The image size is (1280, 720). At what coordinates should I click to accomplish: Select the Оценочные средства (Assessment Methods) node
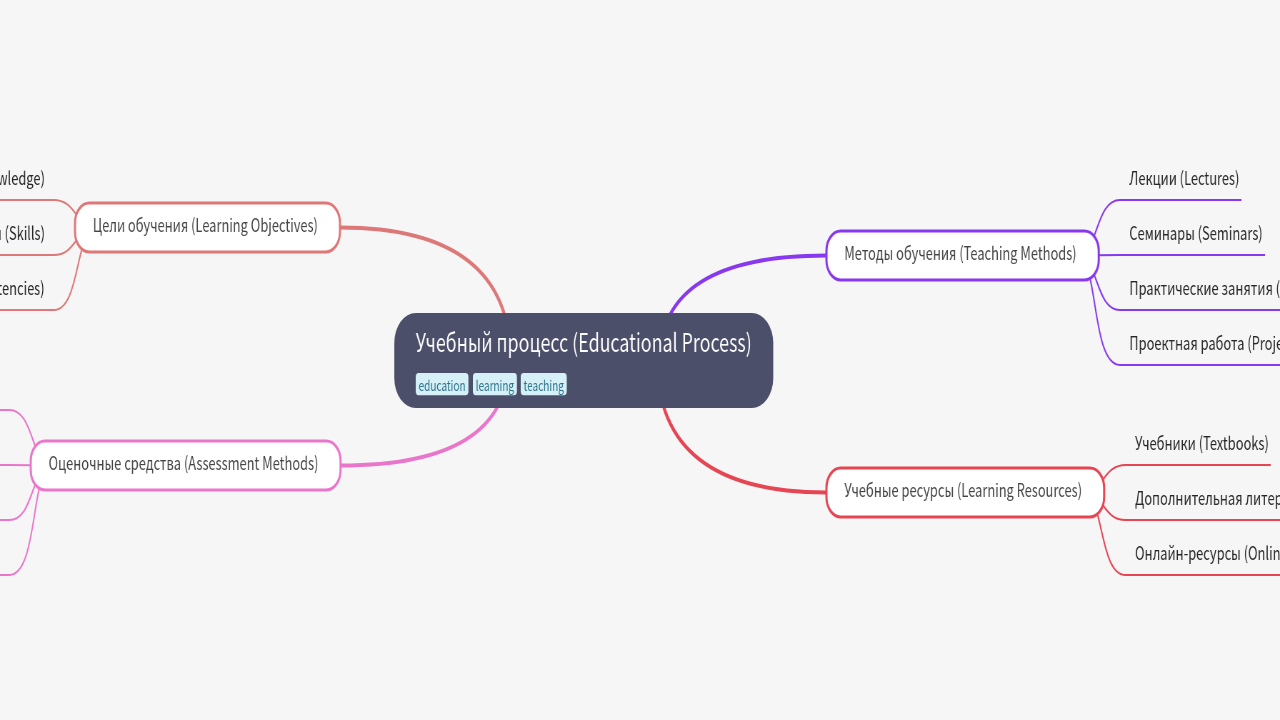[184, 465]
